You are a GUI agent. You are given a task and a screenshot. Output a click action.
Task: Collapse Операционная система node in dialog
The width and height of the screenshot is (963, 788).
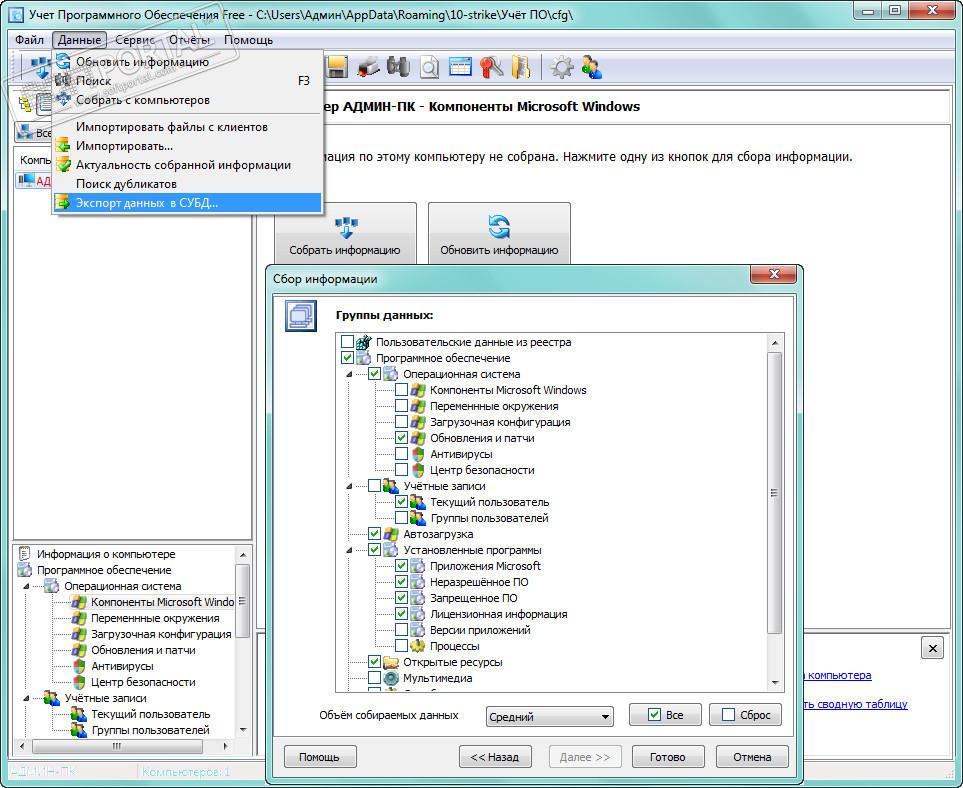(x=349, y=374)
